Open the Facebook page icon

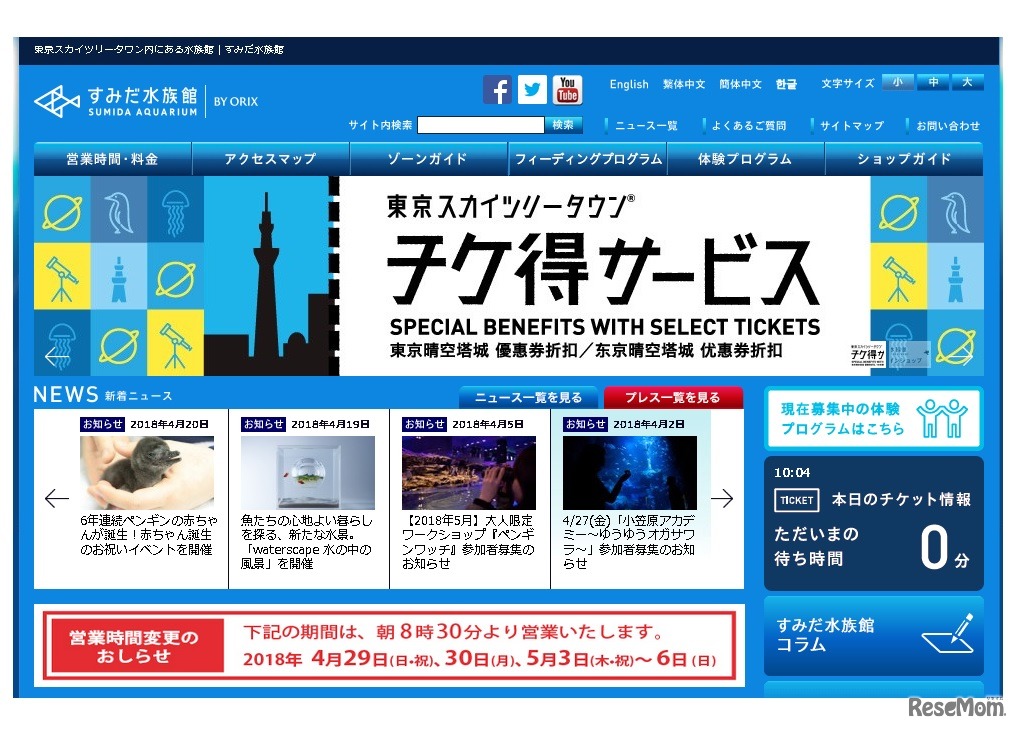[497, 90]
